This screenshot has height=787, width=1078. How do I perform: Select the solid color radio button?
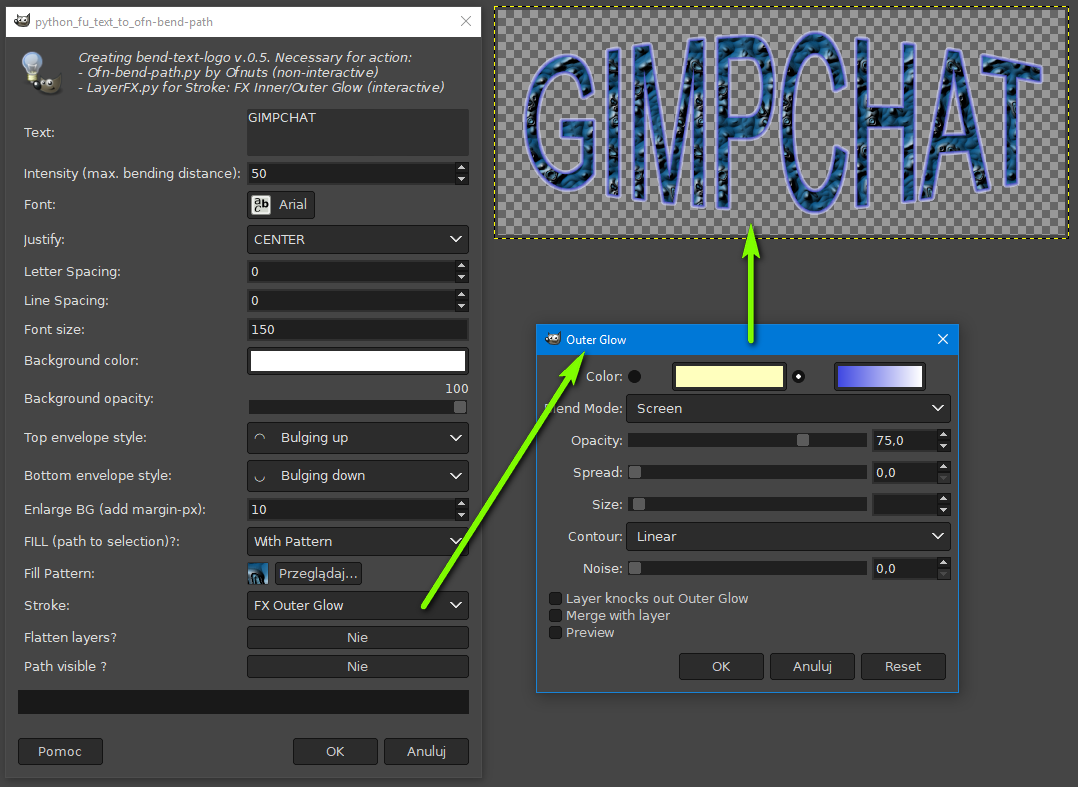pos(635,376)
